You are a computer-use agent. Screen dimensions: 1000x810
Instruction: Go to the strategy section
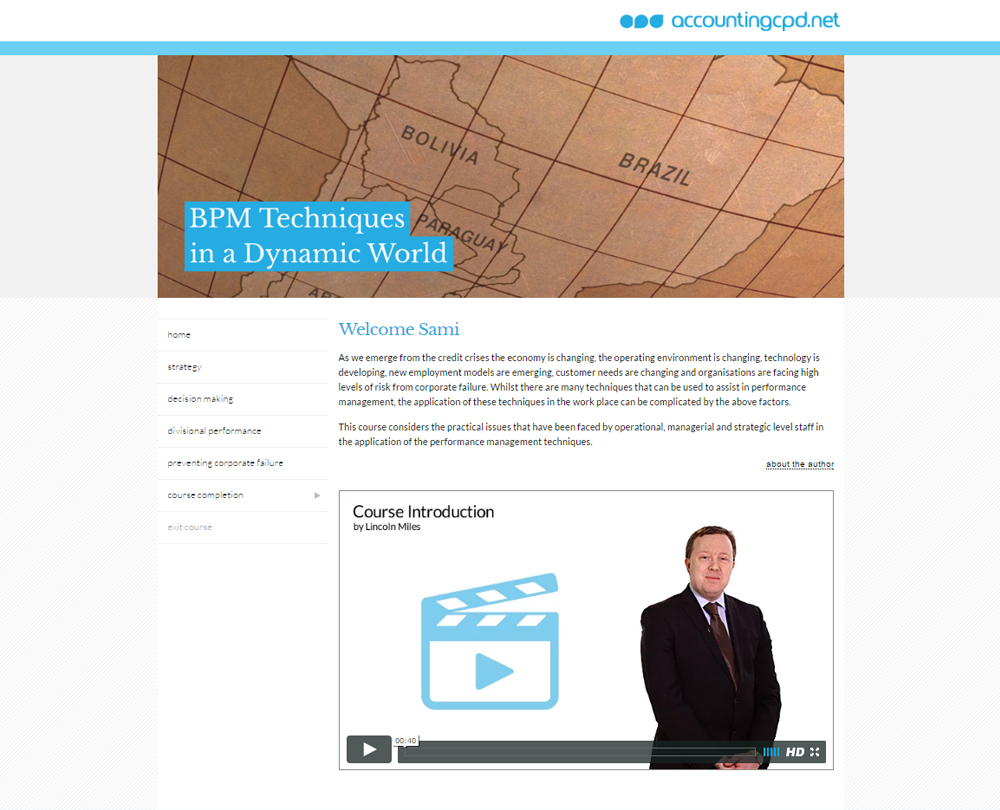click(185, 367)
